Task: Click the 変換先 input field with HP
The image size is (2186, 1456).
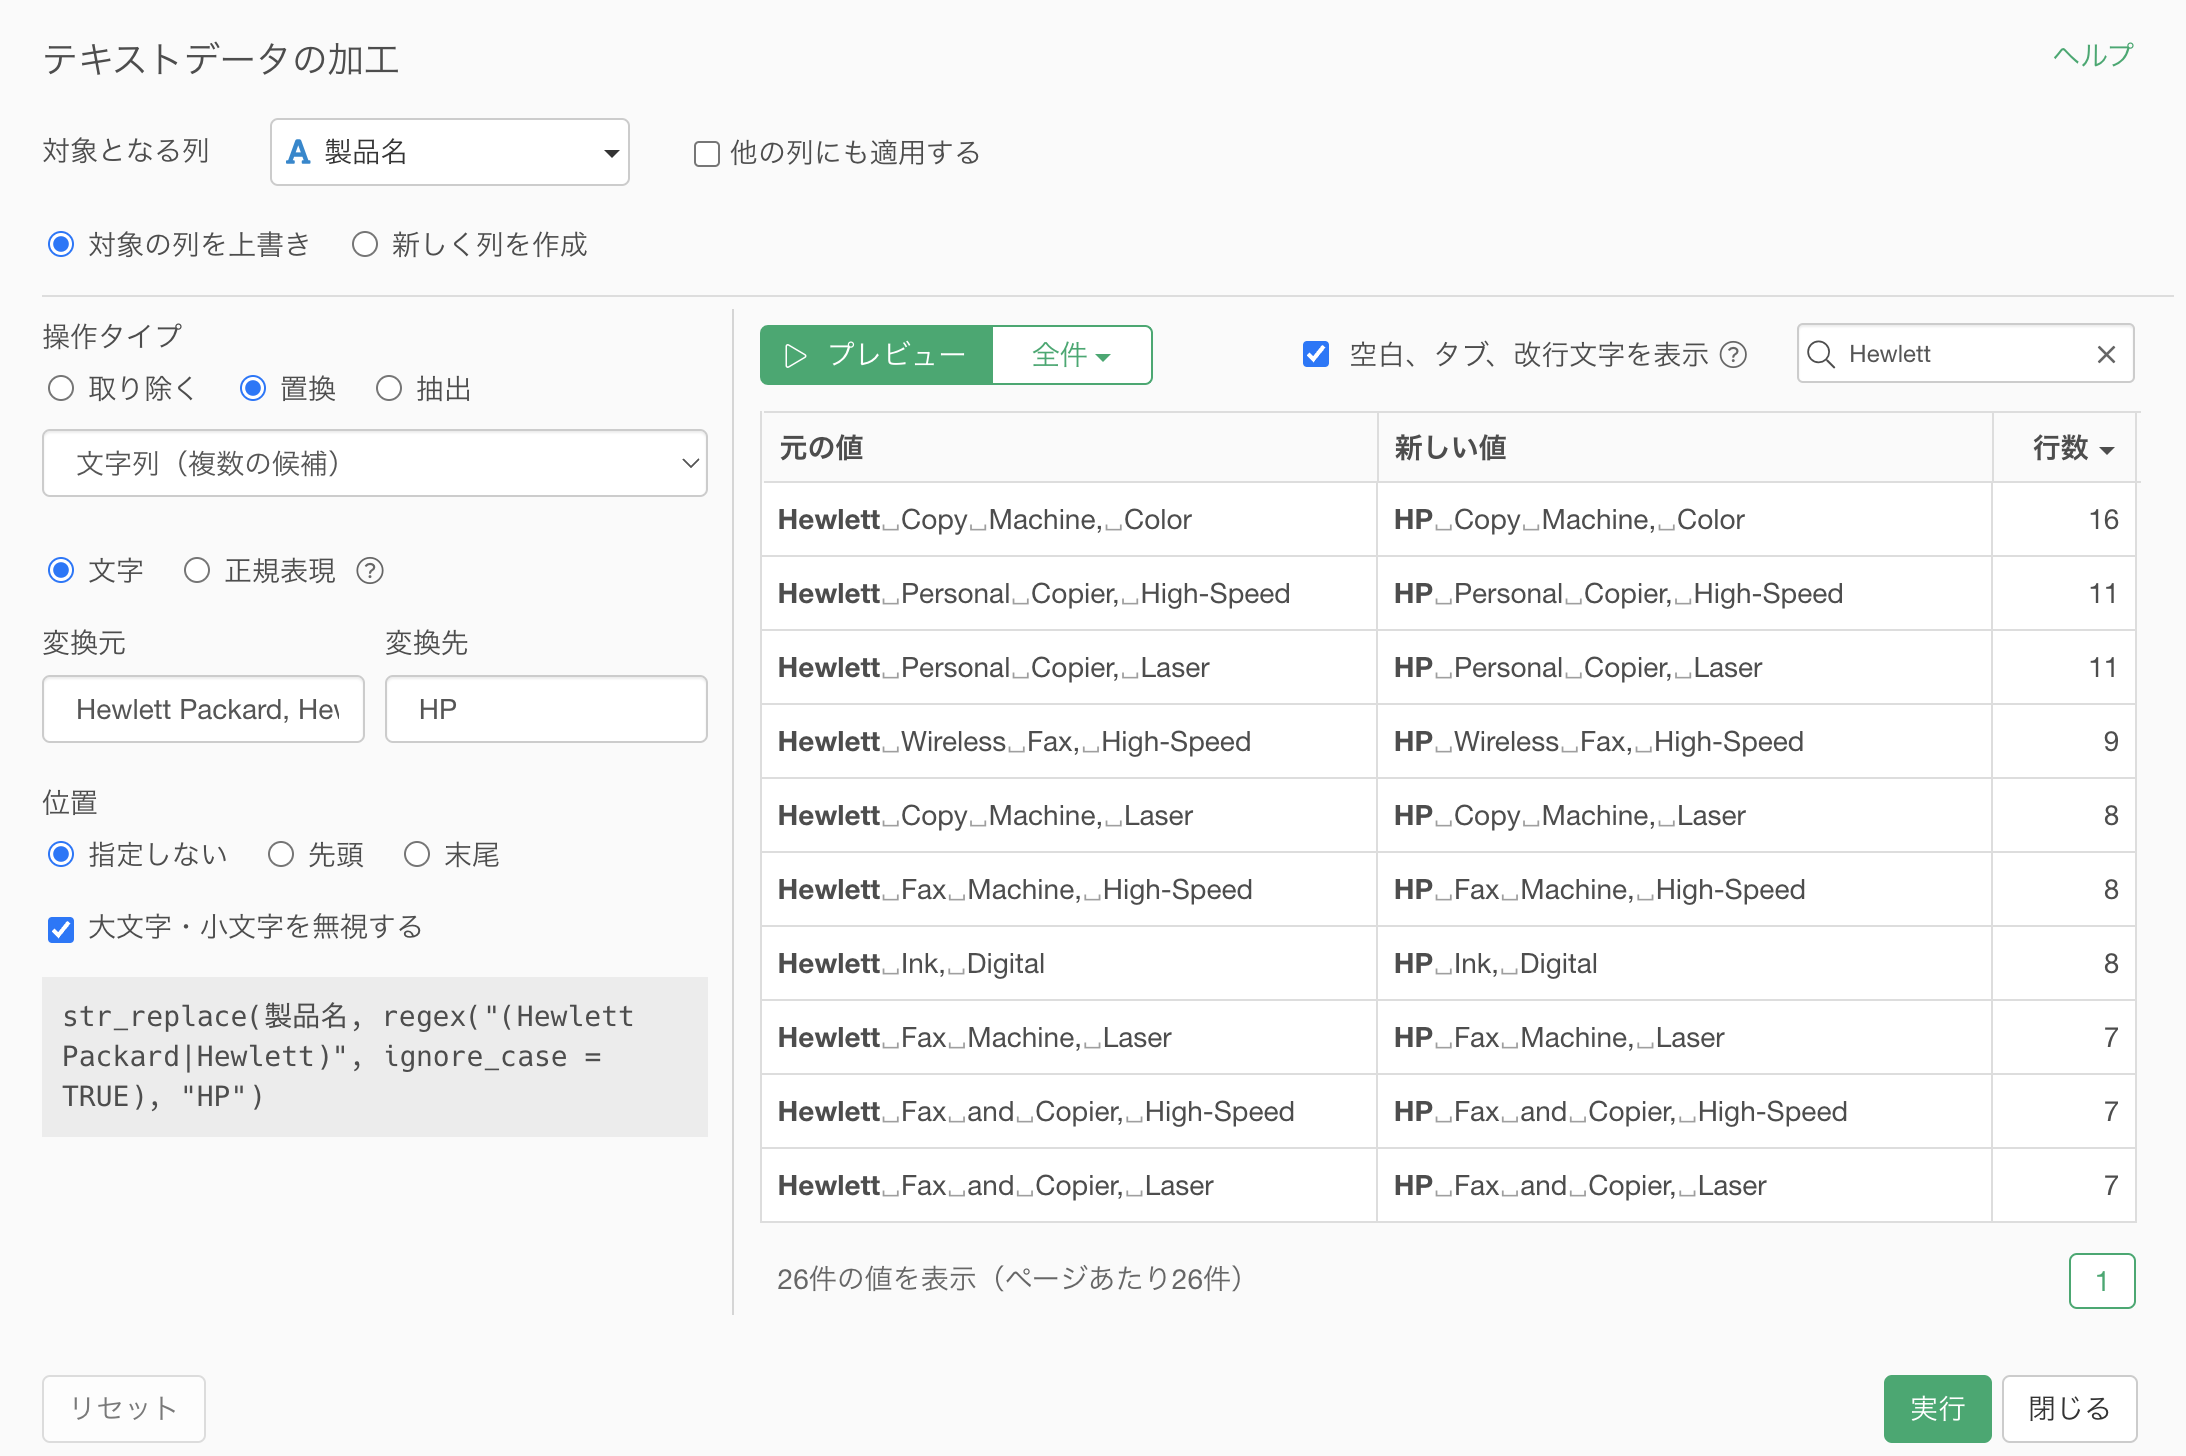Action: pyautogui.click(x=546, y=709)
